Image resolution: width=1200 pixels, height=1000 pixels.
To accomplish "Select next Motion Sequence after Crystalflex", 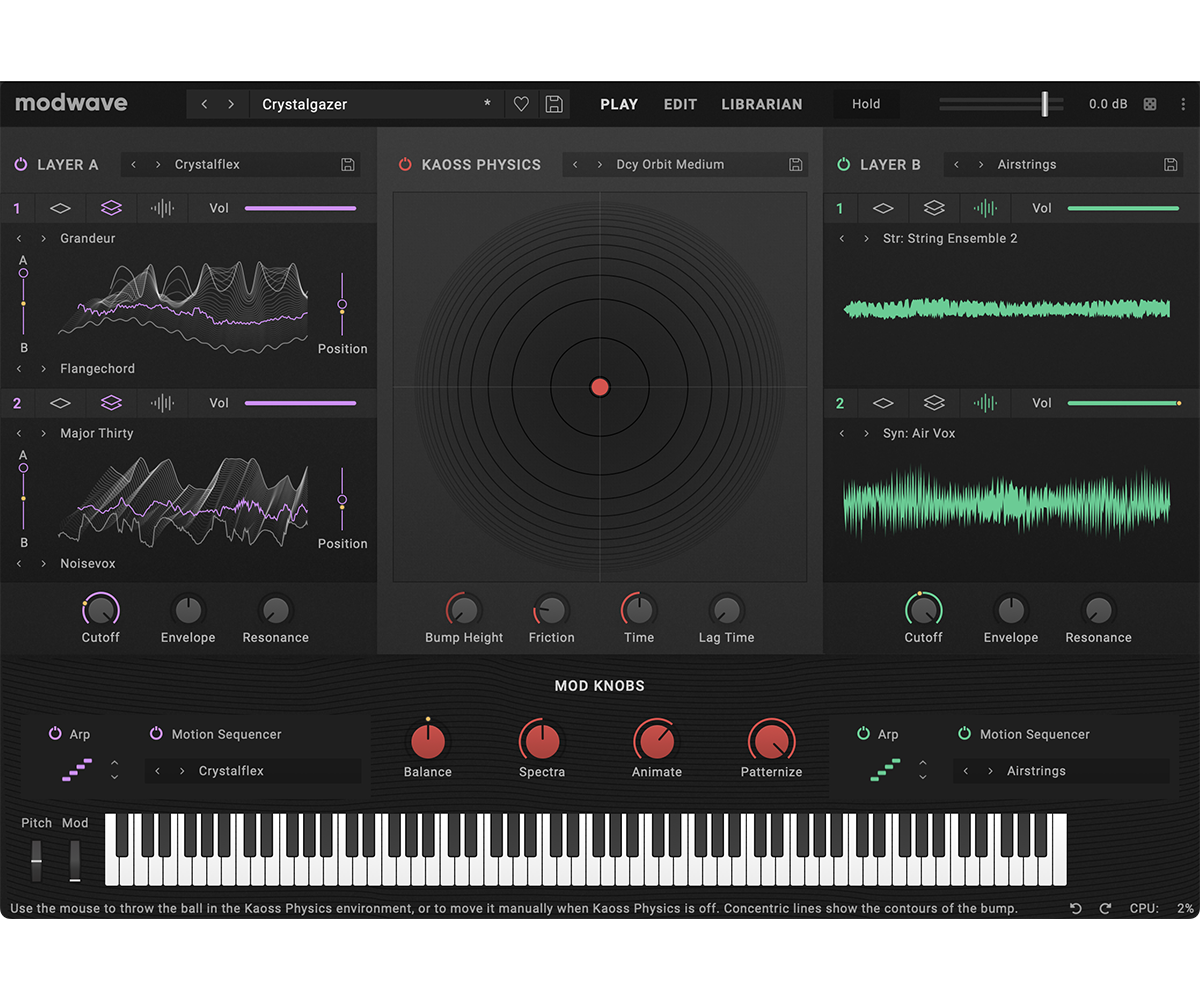I will pos(182,771).
